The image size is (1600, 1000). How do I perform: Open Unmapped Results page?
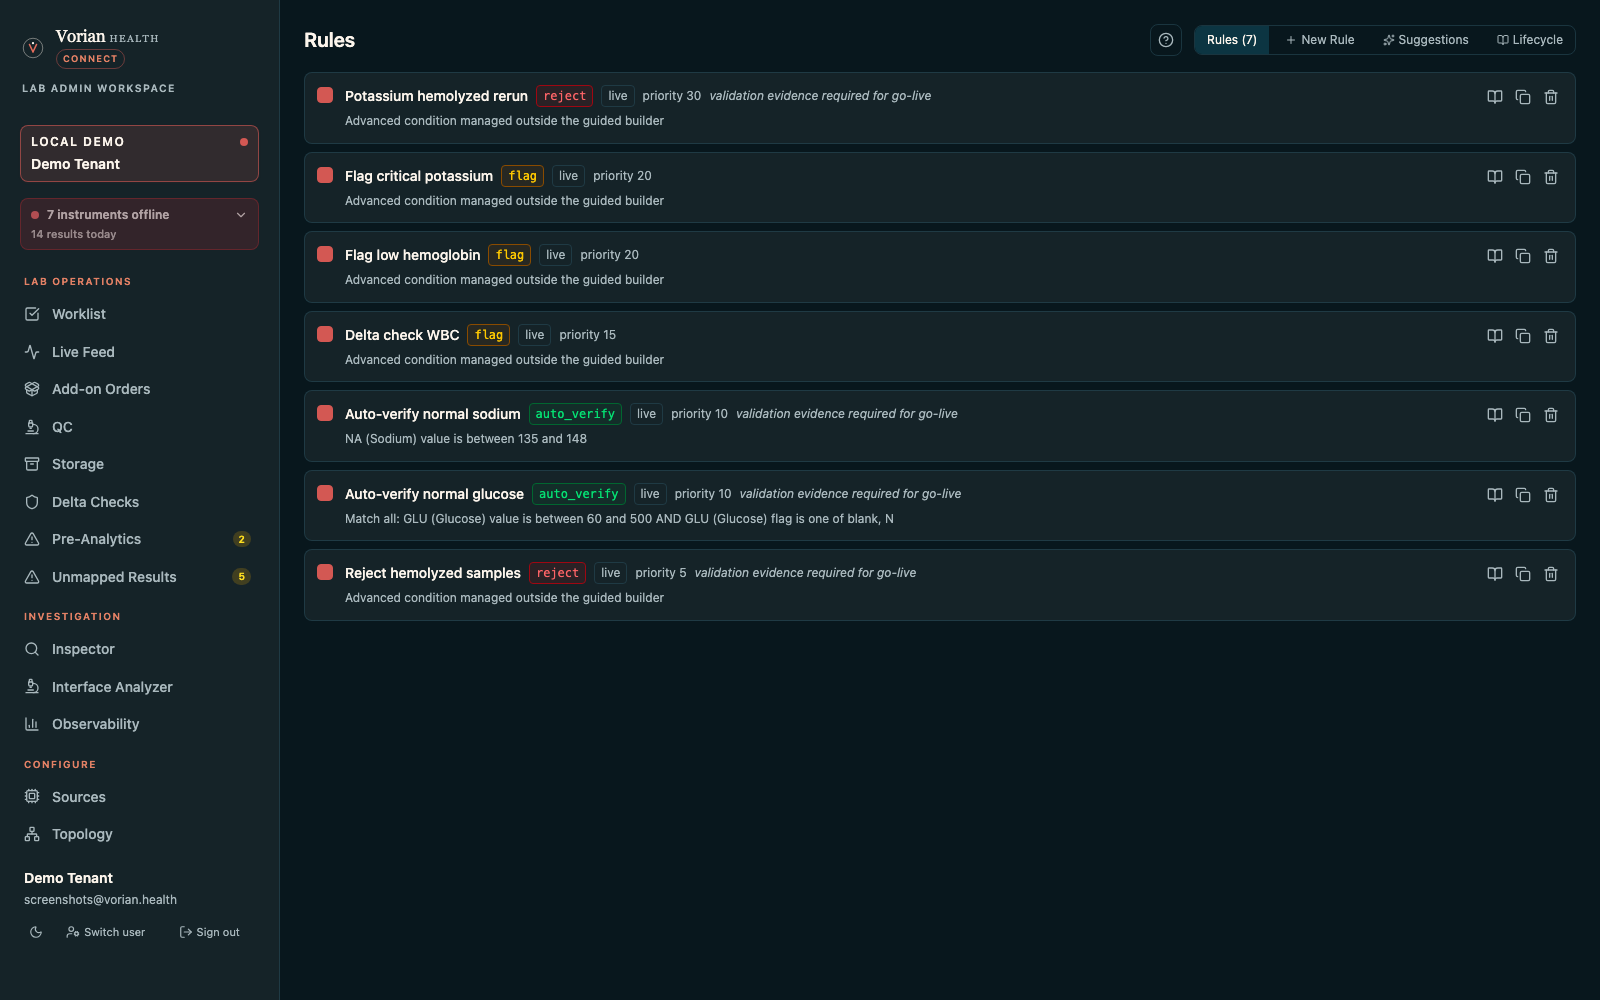tap(139, 577)
